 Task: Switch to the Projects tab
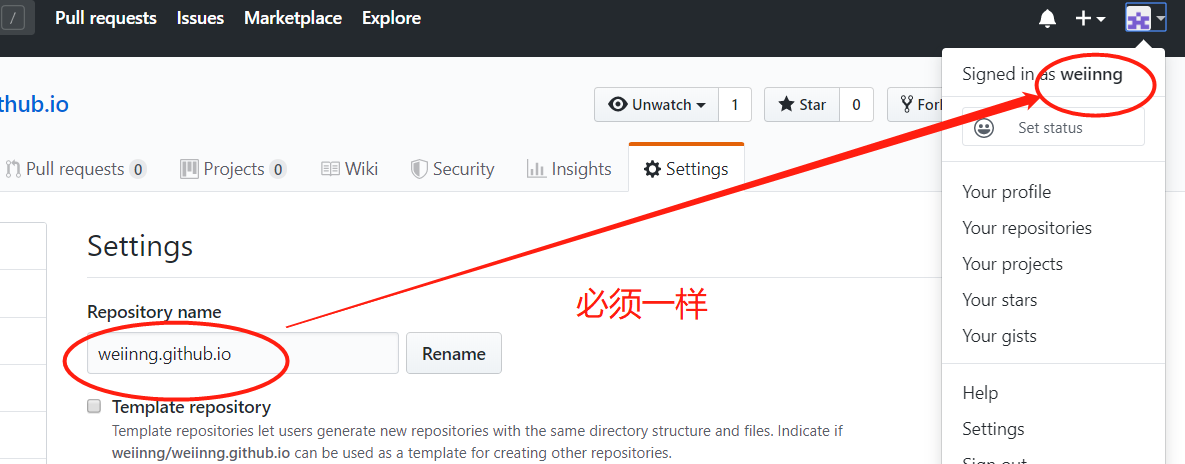coord(233,169)
